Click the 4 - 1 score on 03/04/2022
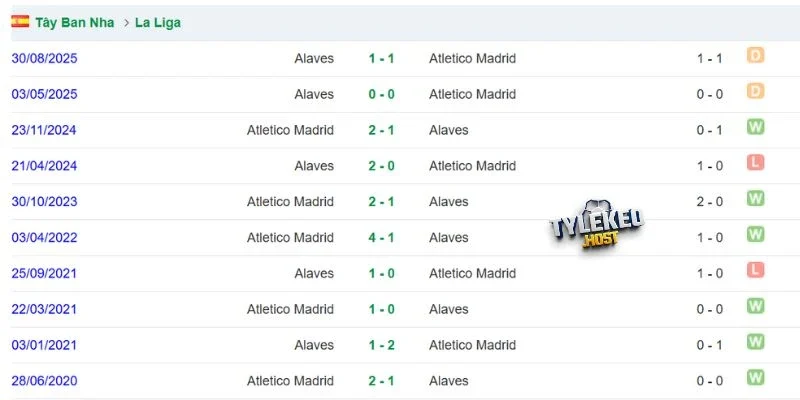This screenshot has width=800, height=400. (382, 238)
